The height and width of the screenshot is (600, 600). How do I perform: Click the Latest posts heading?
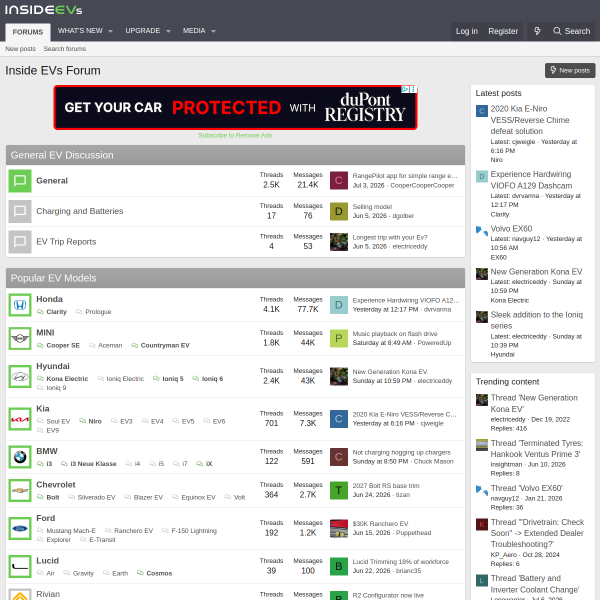click(498, 93)
